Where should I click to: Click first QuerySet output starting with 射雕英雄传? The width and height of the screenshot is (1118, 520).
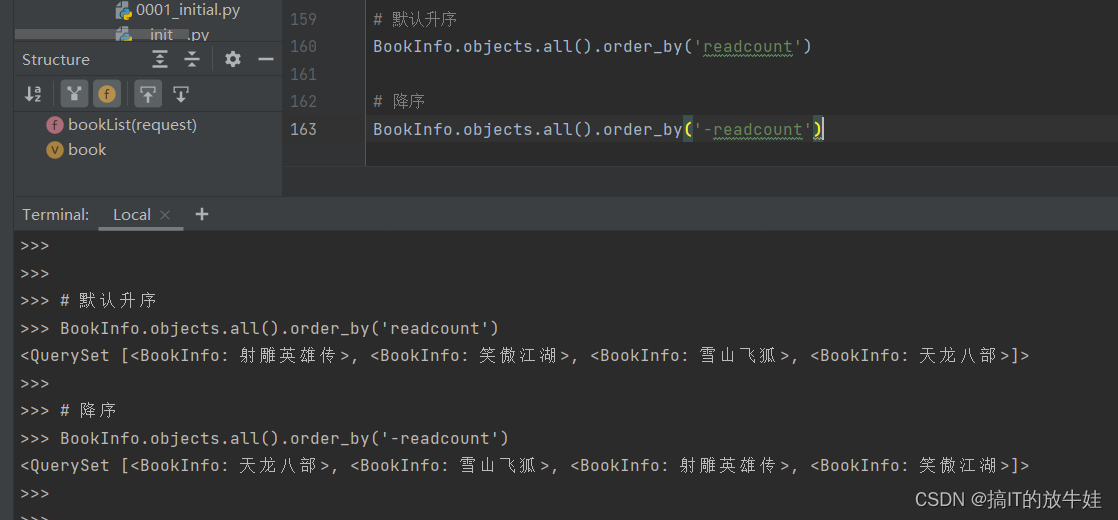tap(525, 355)
